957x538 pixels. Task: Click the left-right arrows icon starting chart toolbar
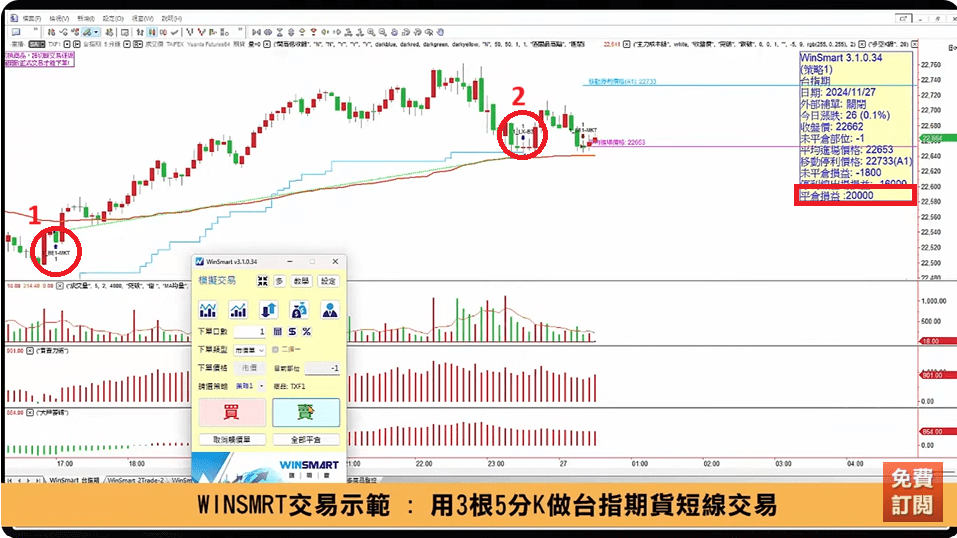256,32
